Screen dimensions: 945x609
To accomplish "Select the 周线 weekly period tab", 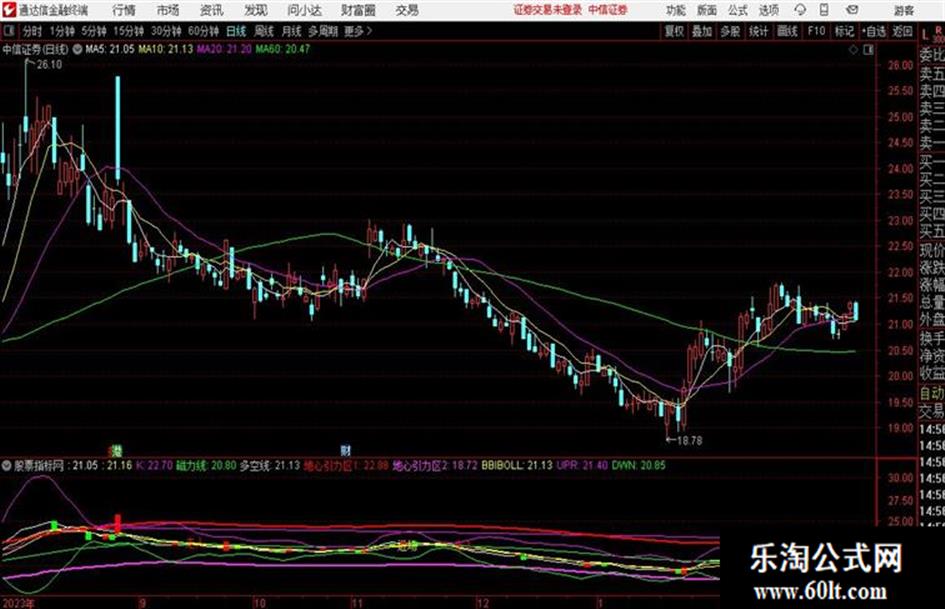I will [264, 31].
